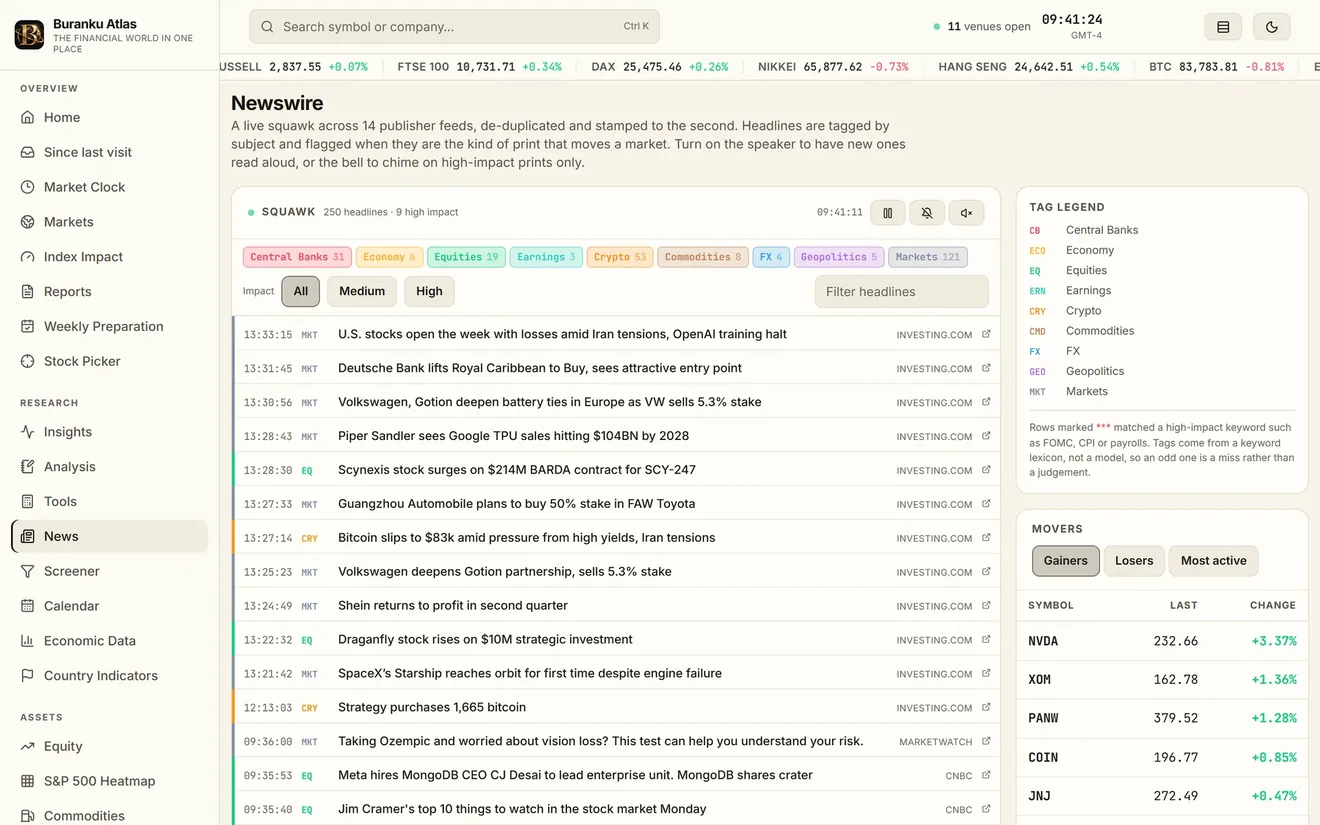Open external link for Shein headline

(986, 606)
